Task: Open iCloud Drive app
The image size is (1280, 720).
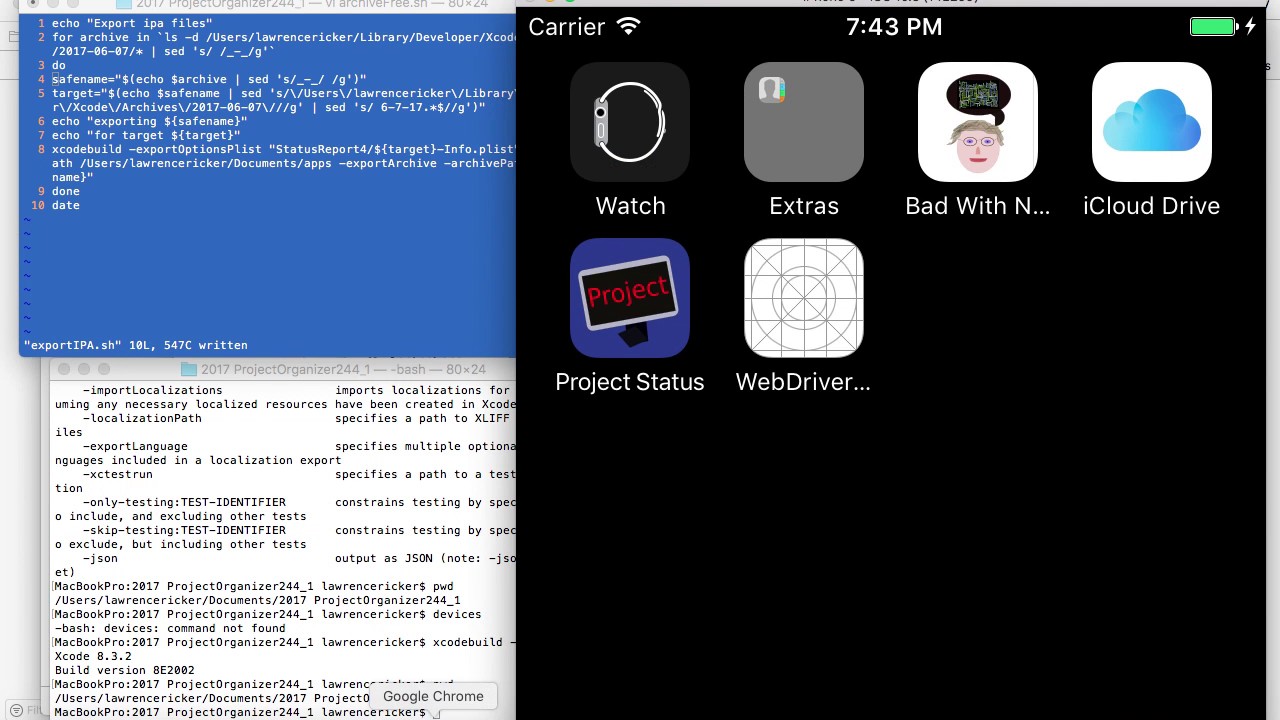Action: [1152, 123]
